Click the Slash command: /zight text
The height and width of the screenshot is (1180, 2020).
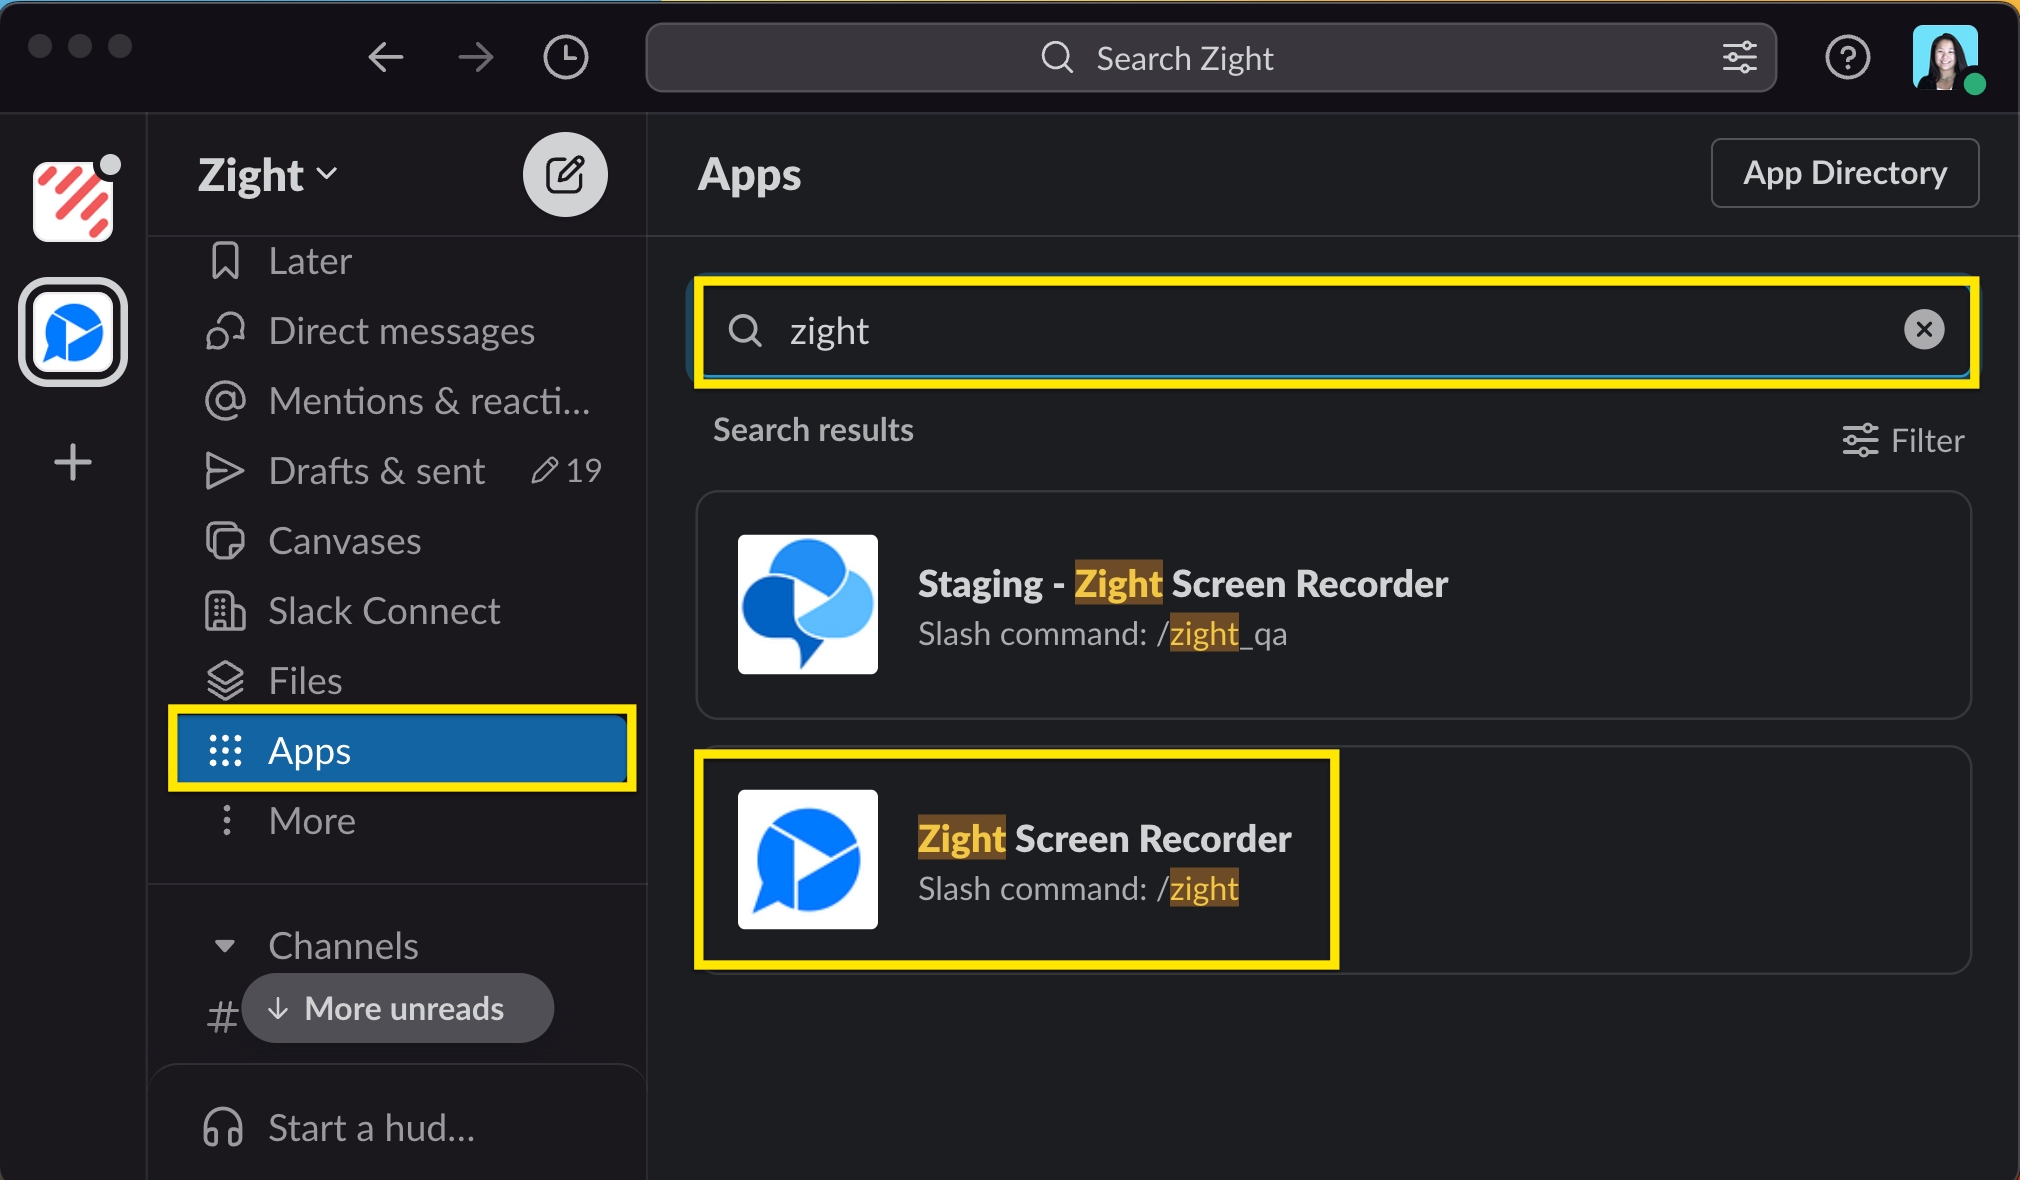point(1078,889)
